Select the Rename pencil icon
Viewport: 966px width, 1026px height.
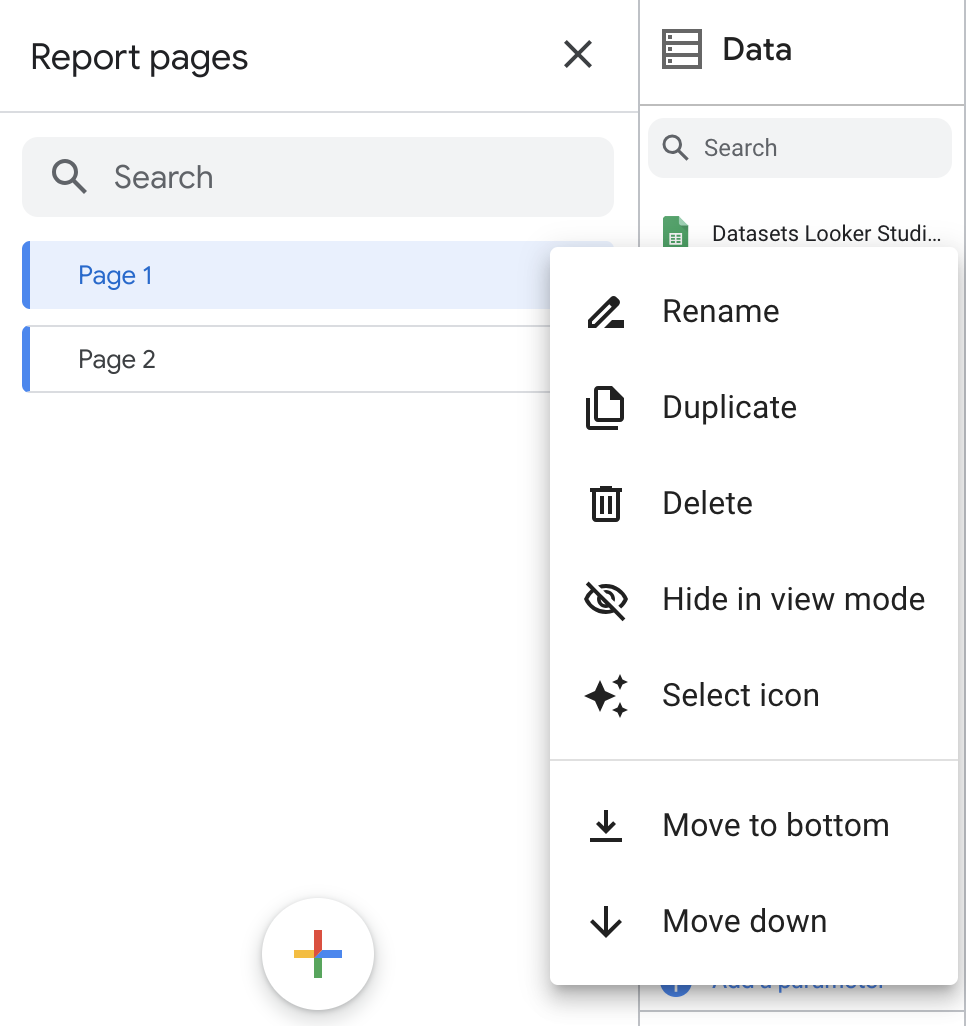606,311
